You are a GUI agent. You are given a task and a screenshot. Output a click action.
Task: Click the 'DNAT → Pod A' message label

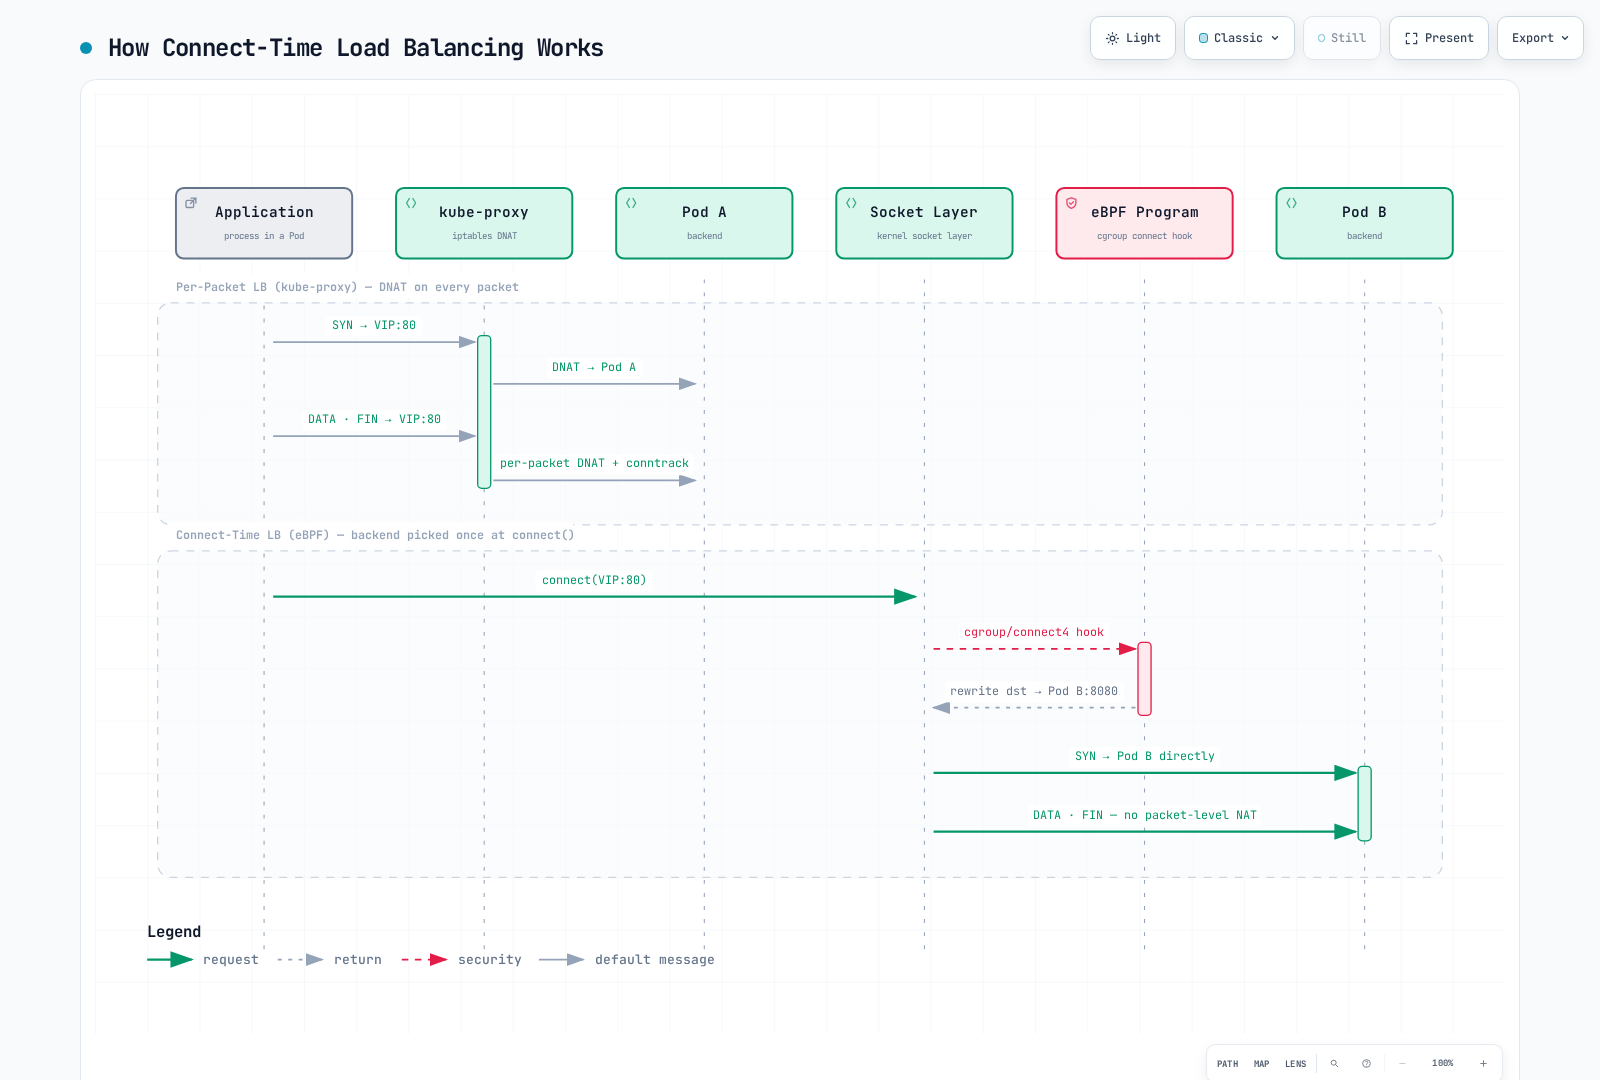tap(594, 367)
